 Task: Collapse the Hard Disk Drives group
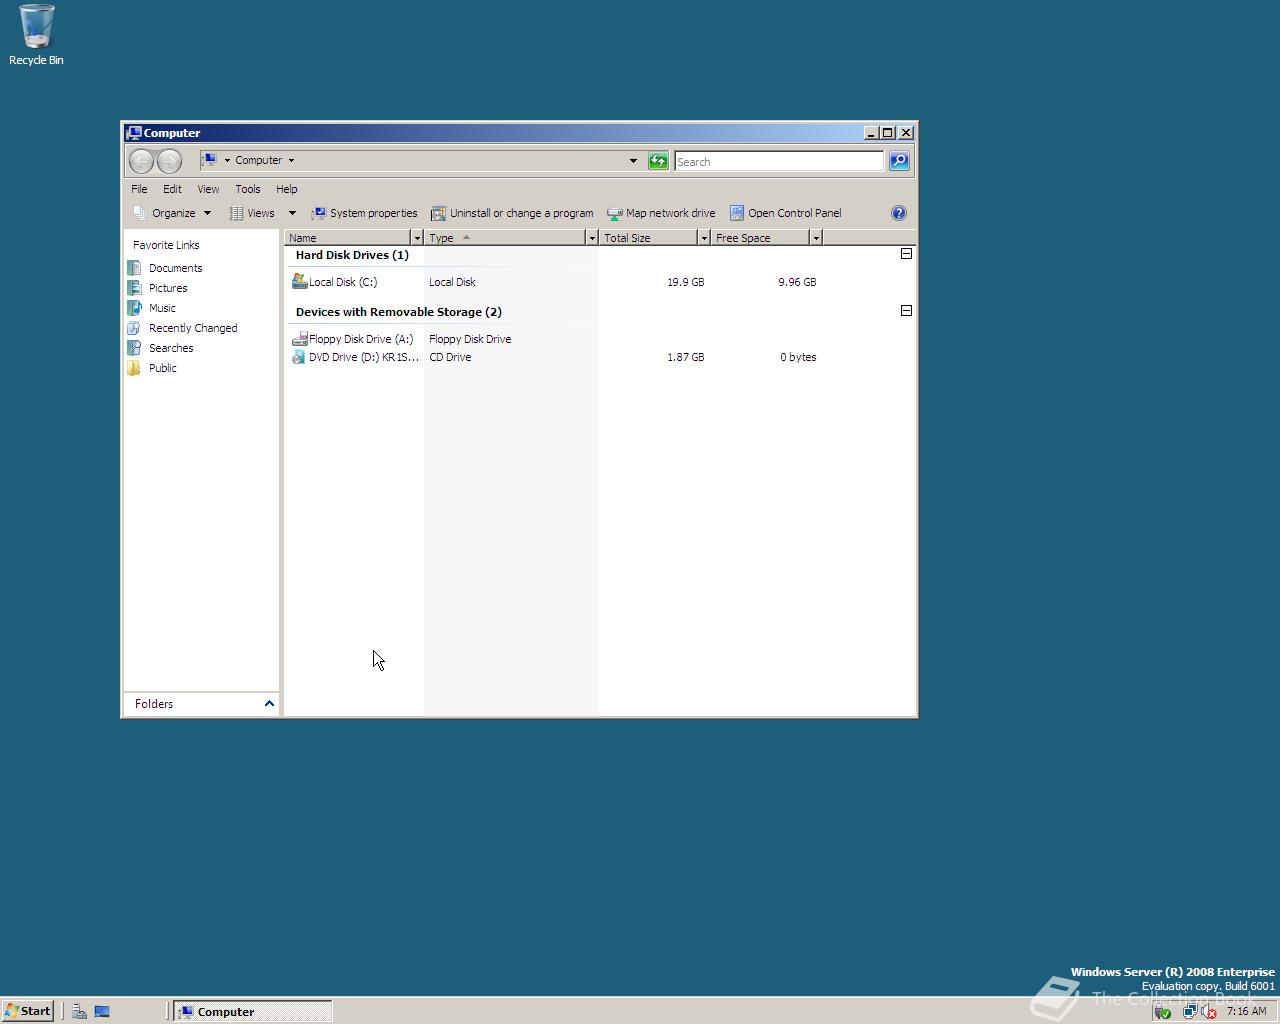point(906,254)
